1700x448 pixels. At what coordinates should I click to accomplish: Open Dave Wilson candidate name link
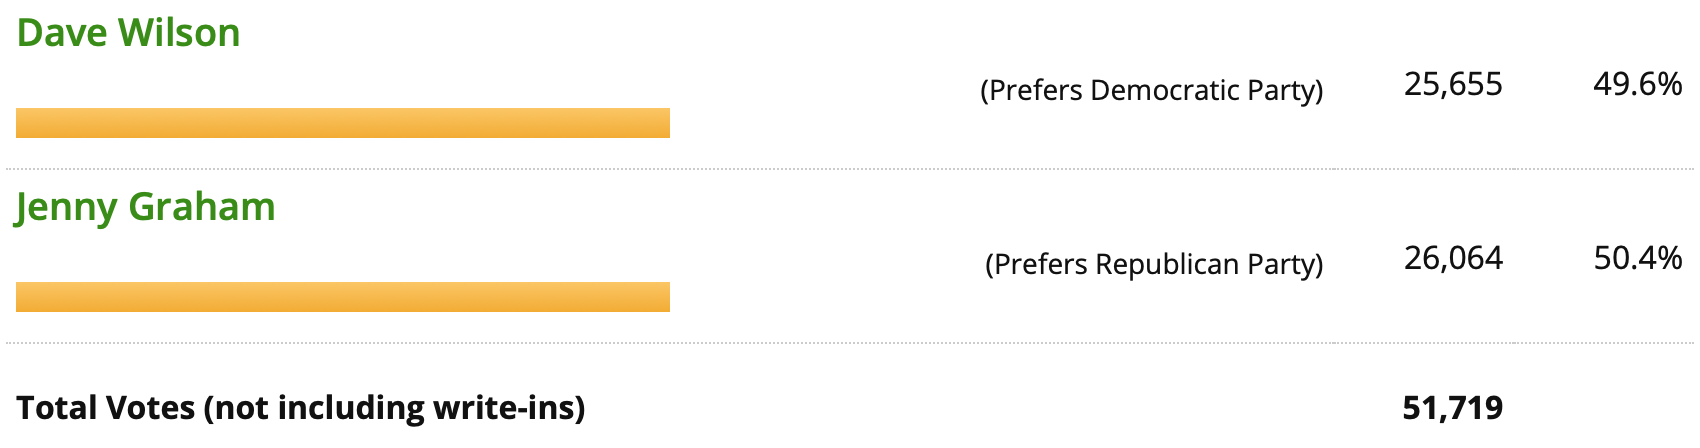129,33
